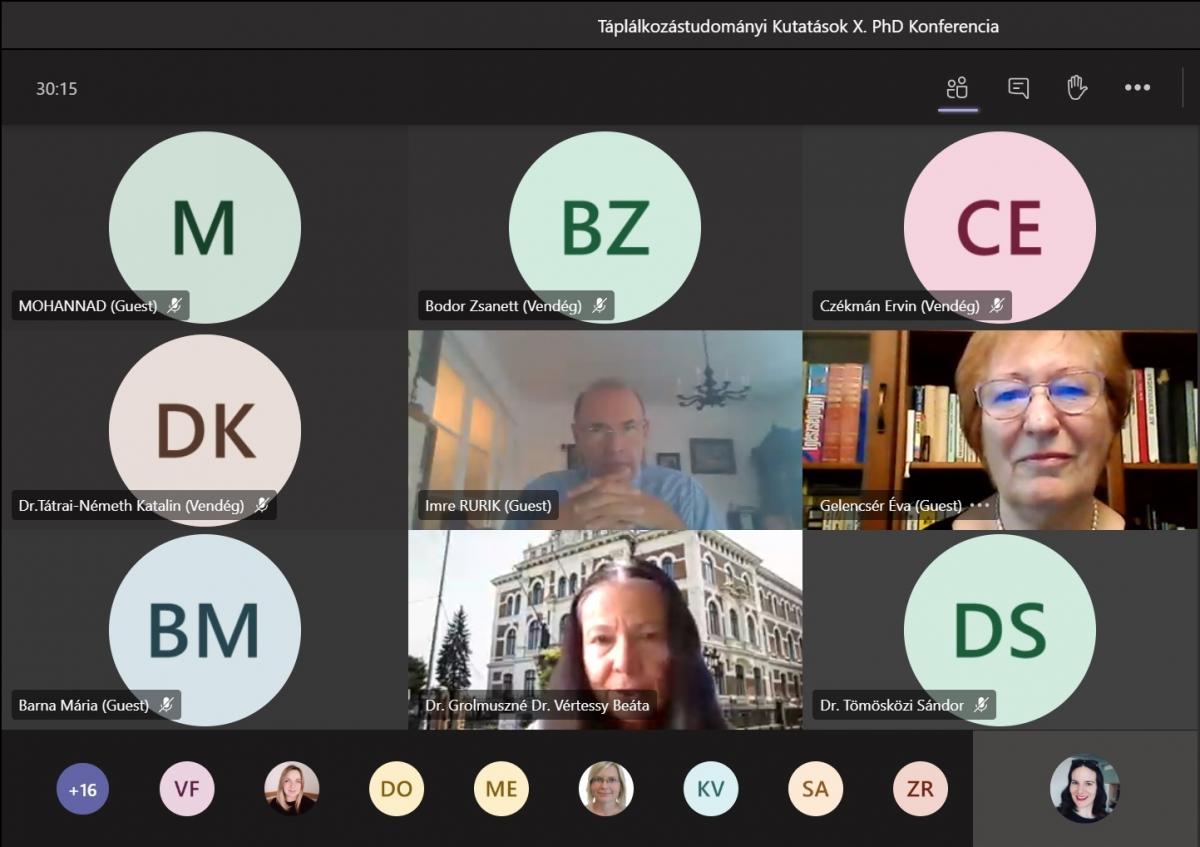Show the +16 additional participants
Screen dimensions: 1200x847
82,790
